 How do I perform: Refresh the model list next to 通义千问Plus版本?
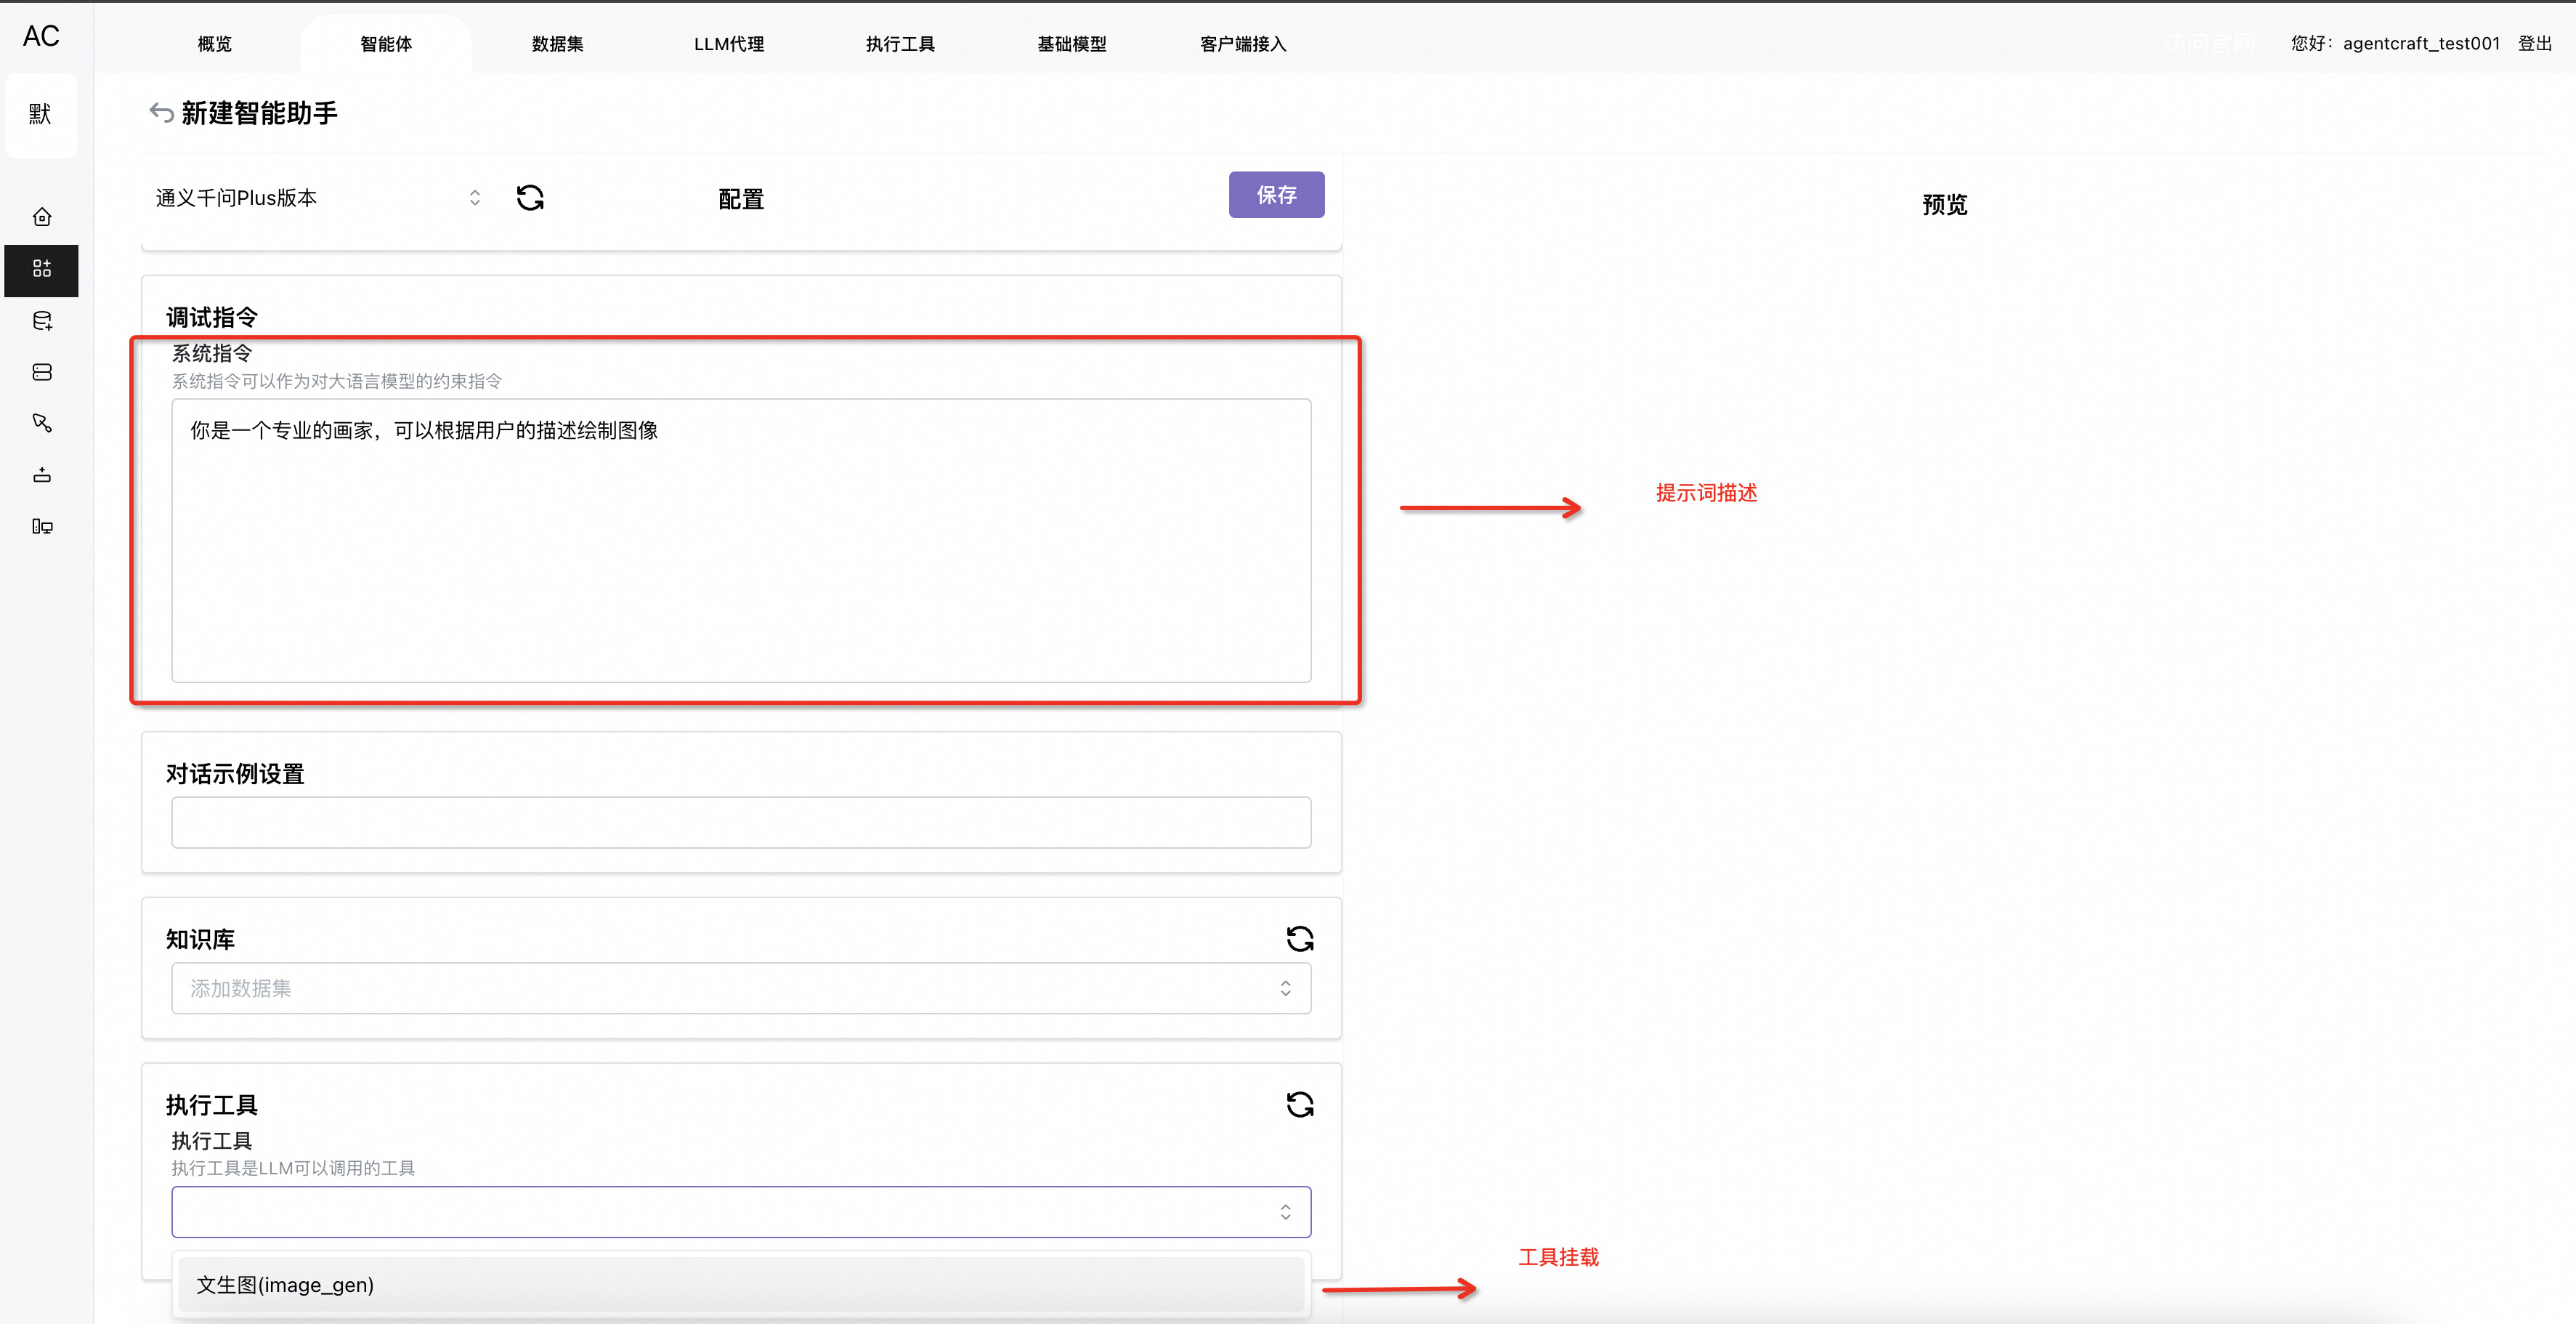coord(530,198)
